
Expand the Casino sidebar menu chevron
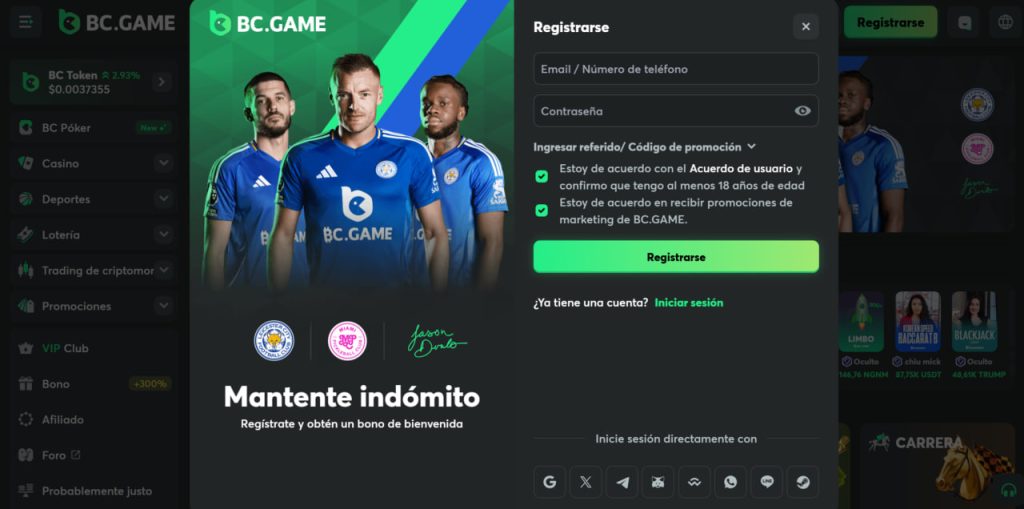pyautogui.click(x=163, y=163)
